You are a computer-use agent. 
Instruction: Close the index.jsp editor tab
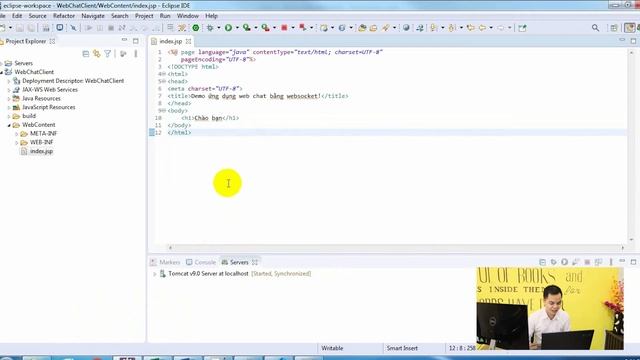(188, 41)
